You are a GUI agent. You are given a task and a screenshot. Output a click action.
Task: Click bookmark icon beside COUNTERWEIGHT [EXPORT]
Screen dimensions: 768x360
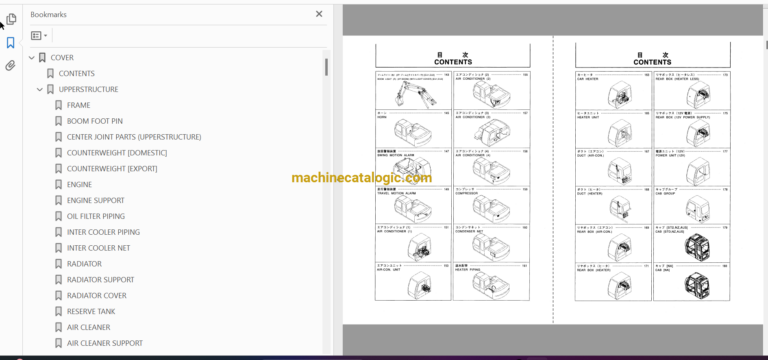pyautogui.click(x=58, y=168)
